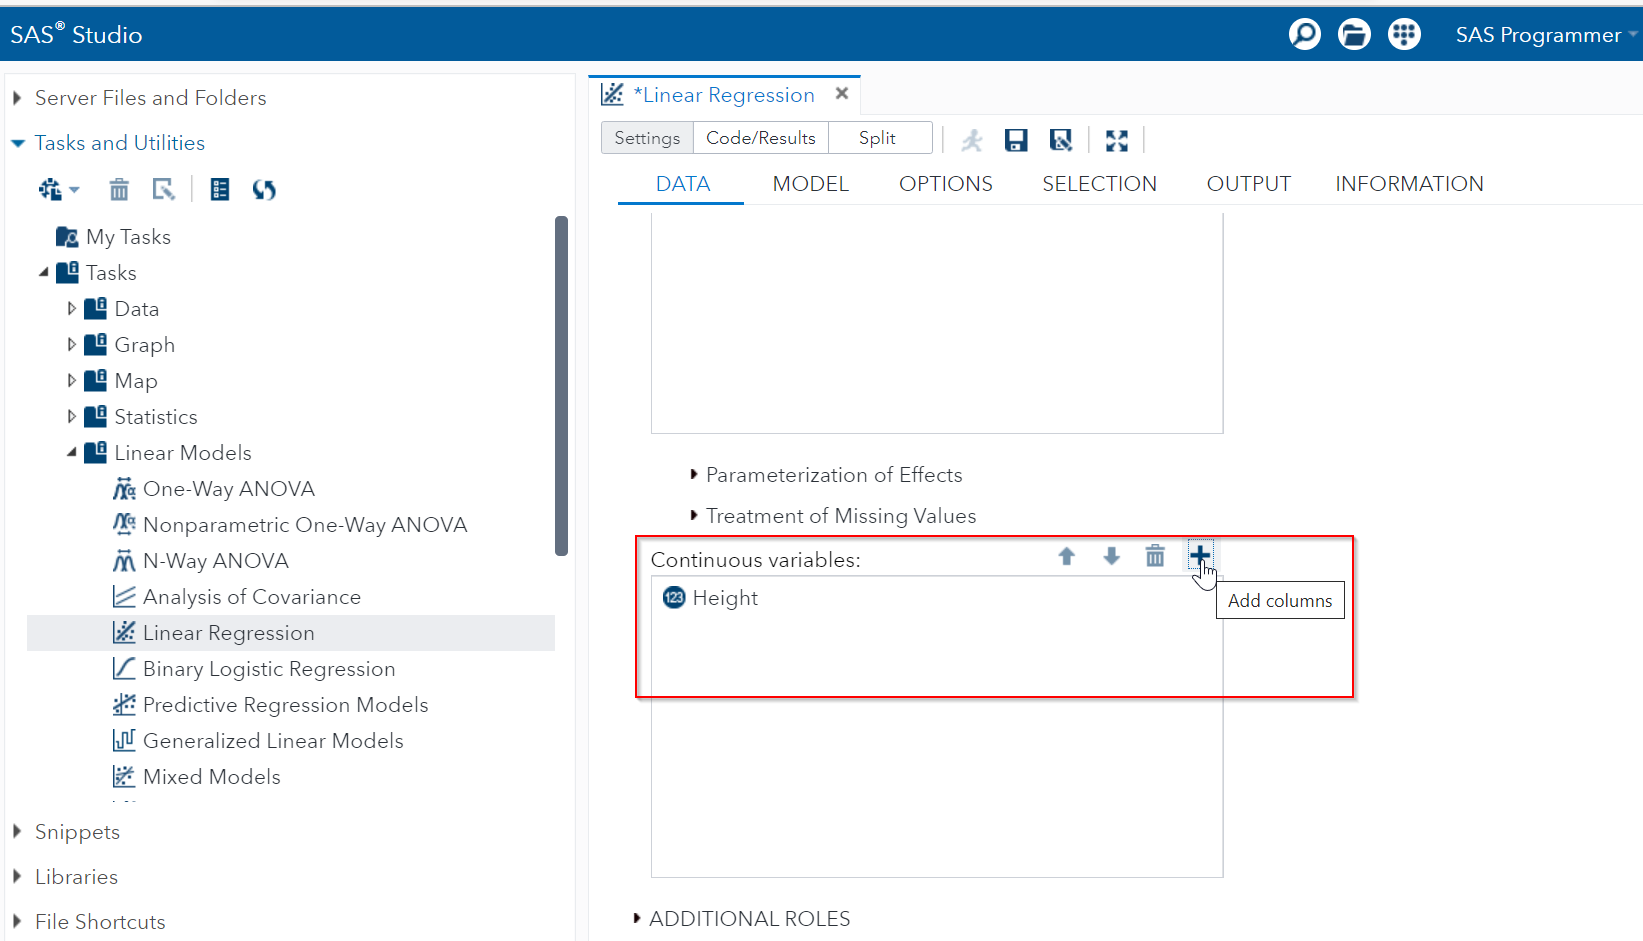Select the Binary Logistic Regression task

(x=268, y=668)
